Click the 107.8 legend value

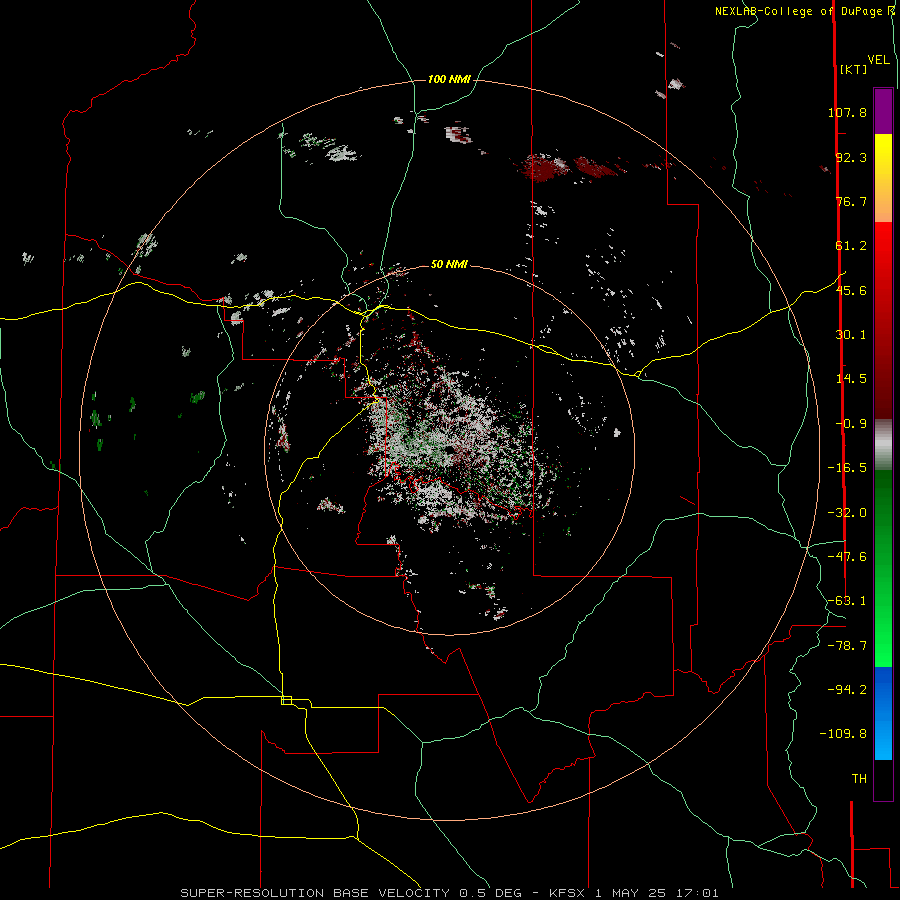[x=847, y=112]
